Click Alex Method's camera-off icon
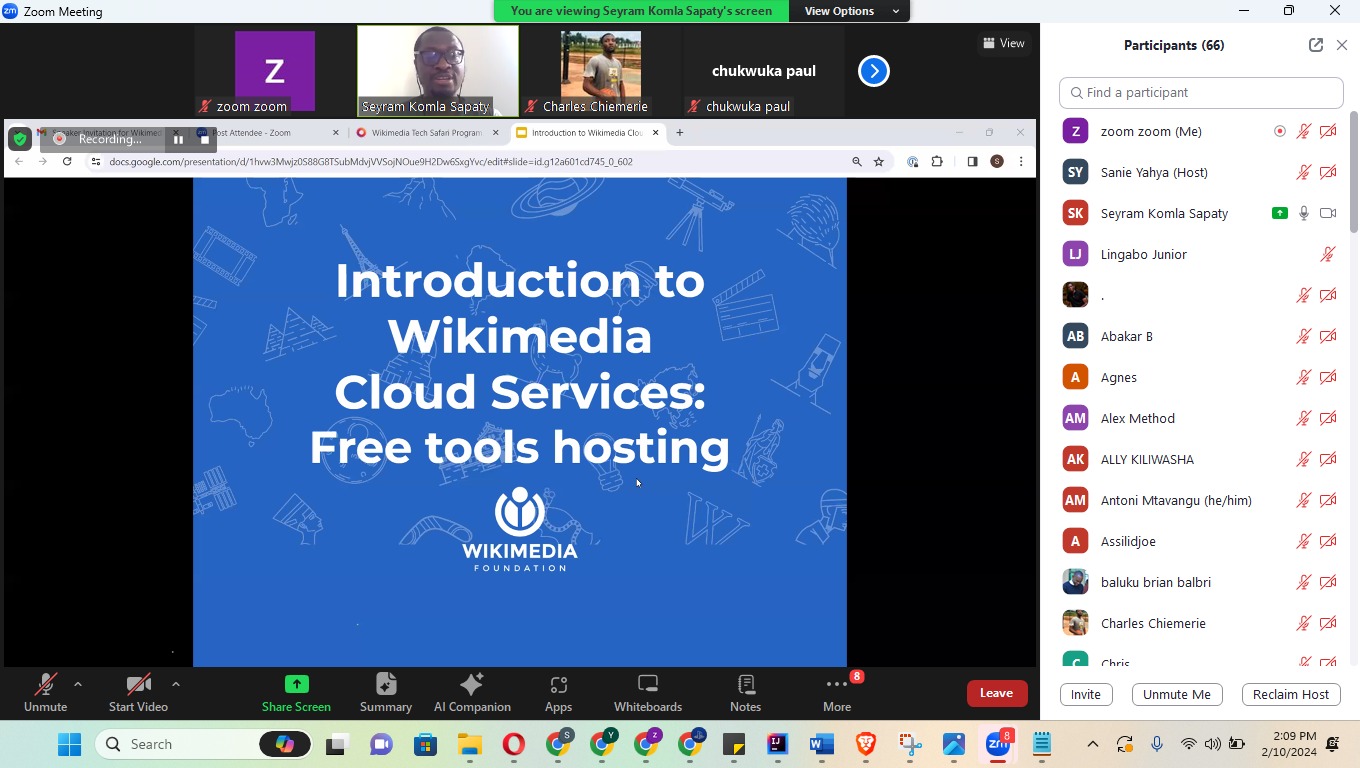This screenshot has width=1360, height=768. pos(1328,418)
